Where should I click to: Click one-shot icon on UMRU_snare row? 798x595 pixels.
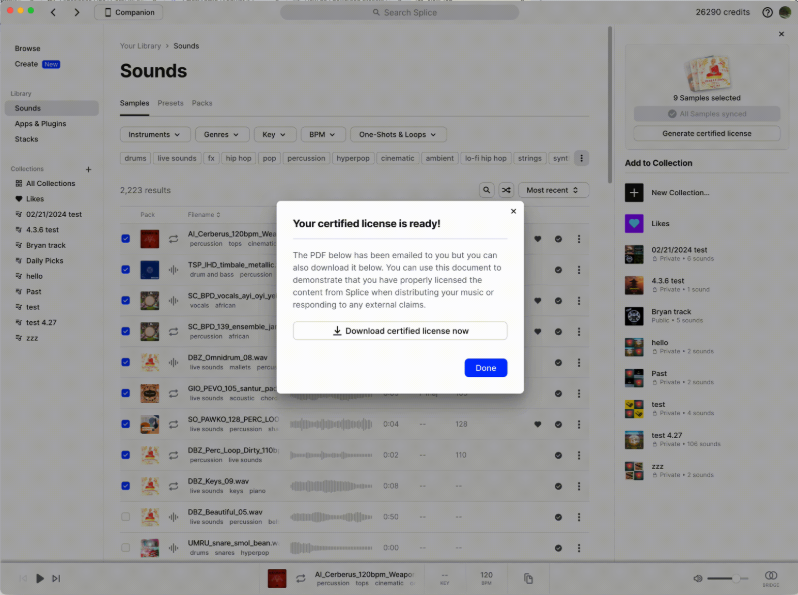(174, 548)
